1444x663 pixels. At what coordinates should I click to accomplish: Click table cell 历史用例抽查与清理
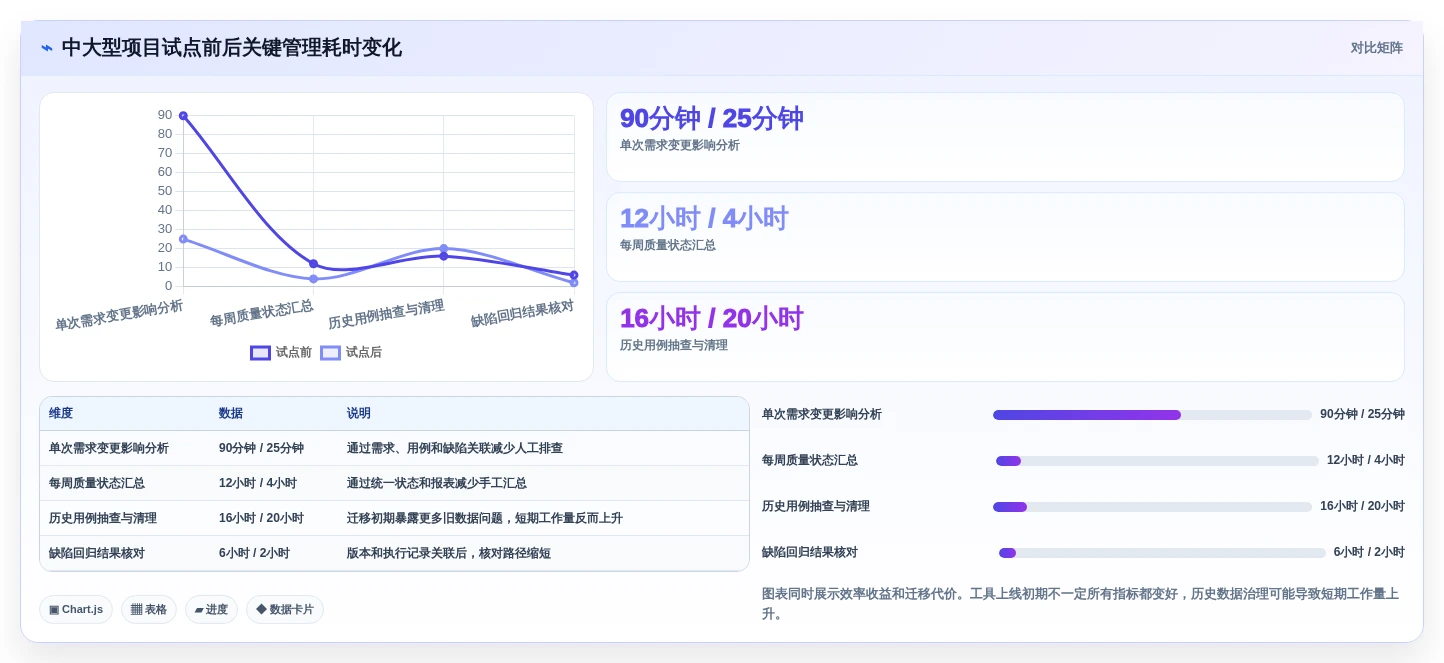coord(103,518)
